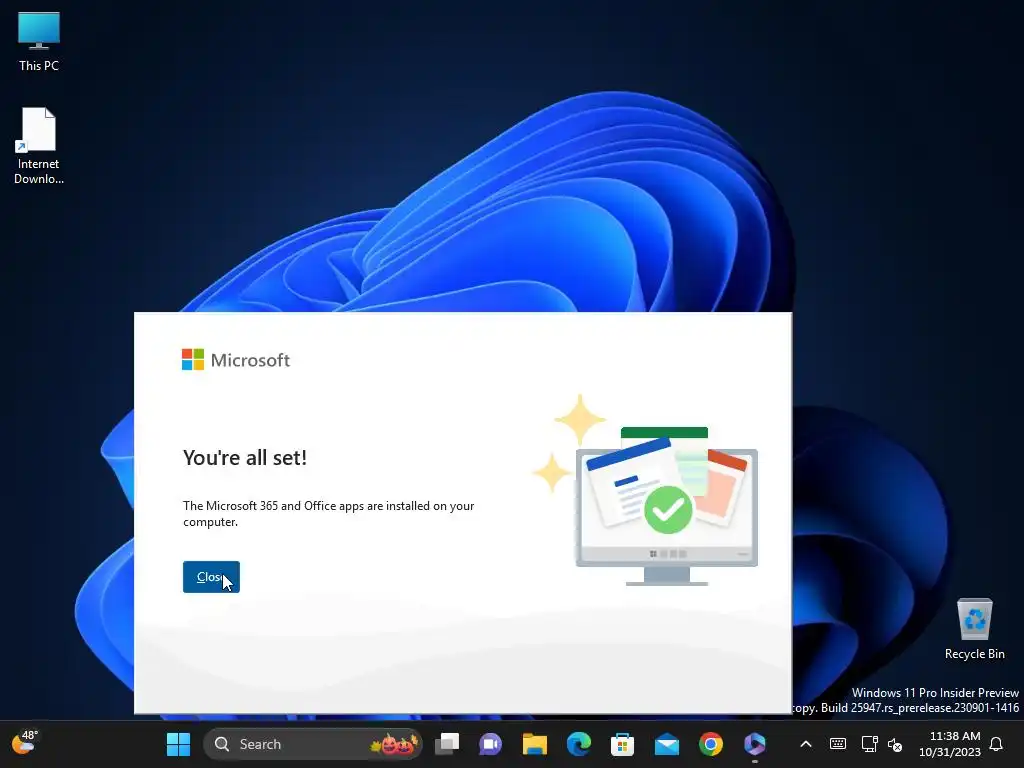Open File Explorer from the taskbar
Viewport: 1024px width, 768px height.
coord(534,744)
